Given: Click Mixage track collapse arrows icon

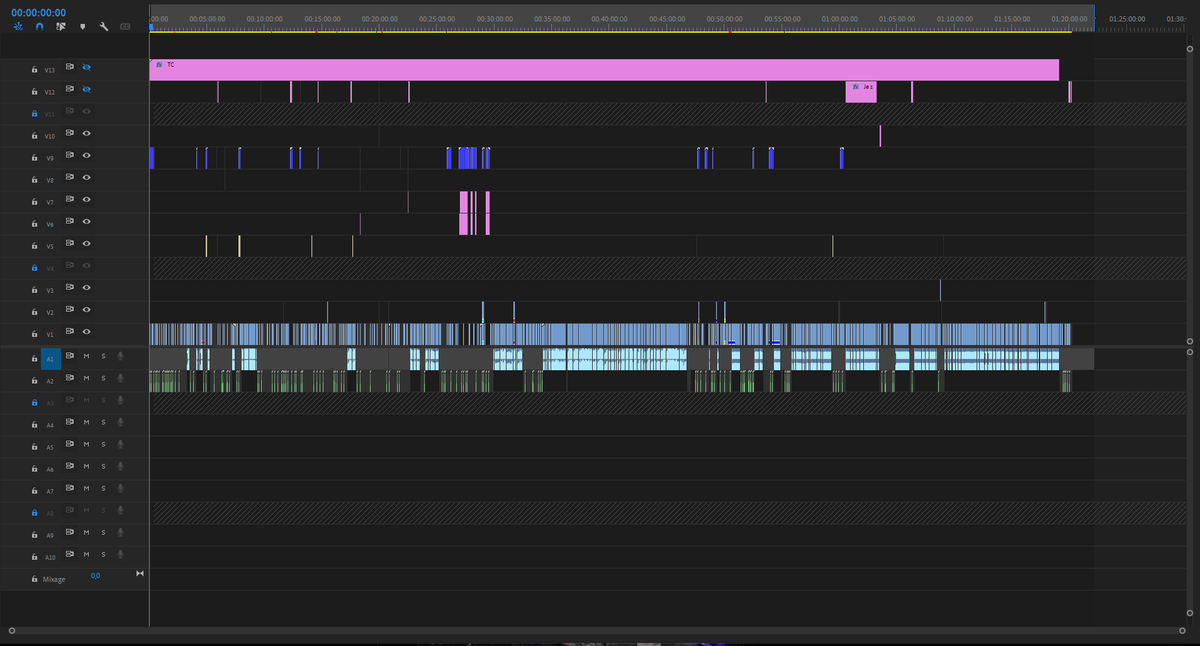Looking at the screenshot, I should click(x=139, y=573).
